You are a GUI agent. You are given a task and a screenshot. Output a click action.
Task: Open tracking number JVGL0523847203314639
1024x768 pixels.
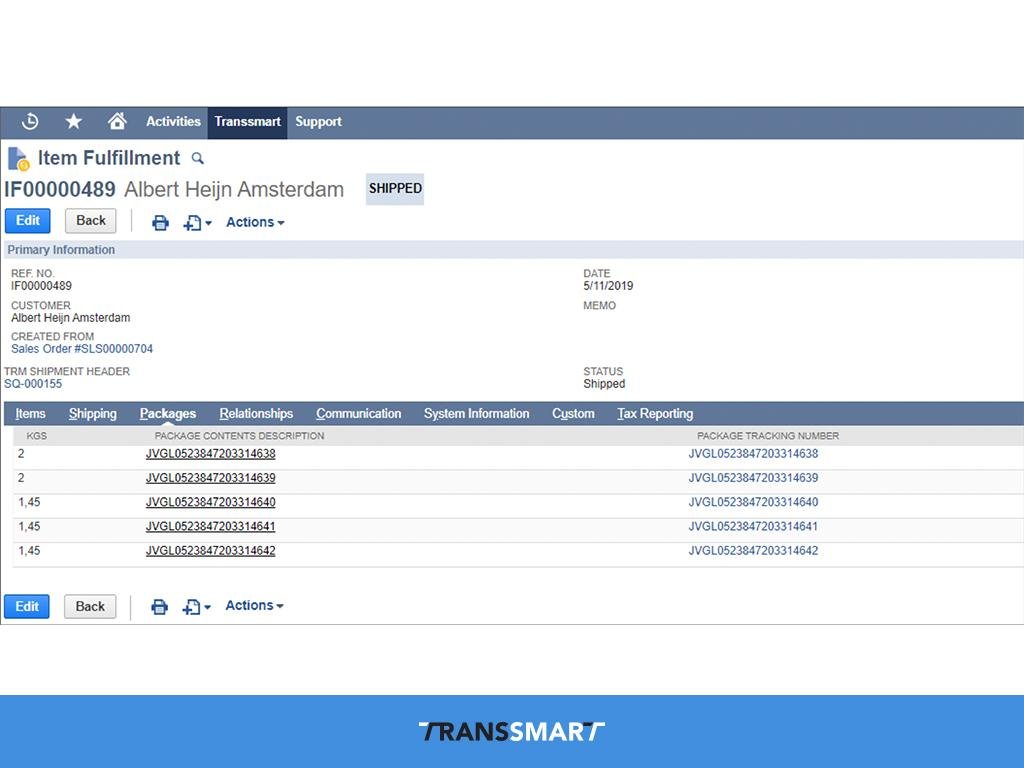click(753, 478)
